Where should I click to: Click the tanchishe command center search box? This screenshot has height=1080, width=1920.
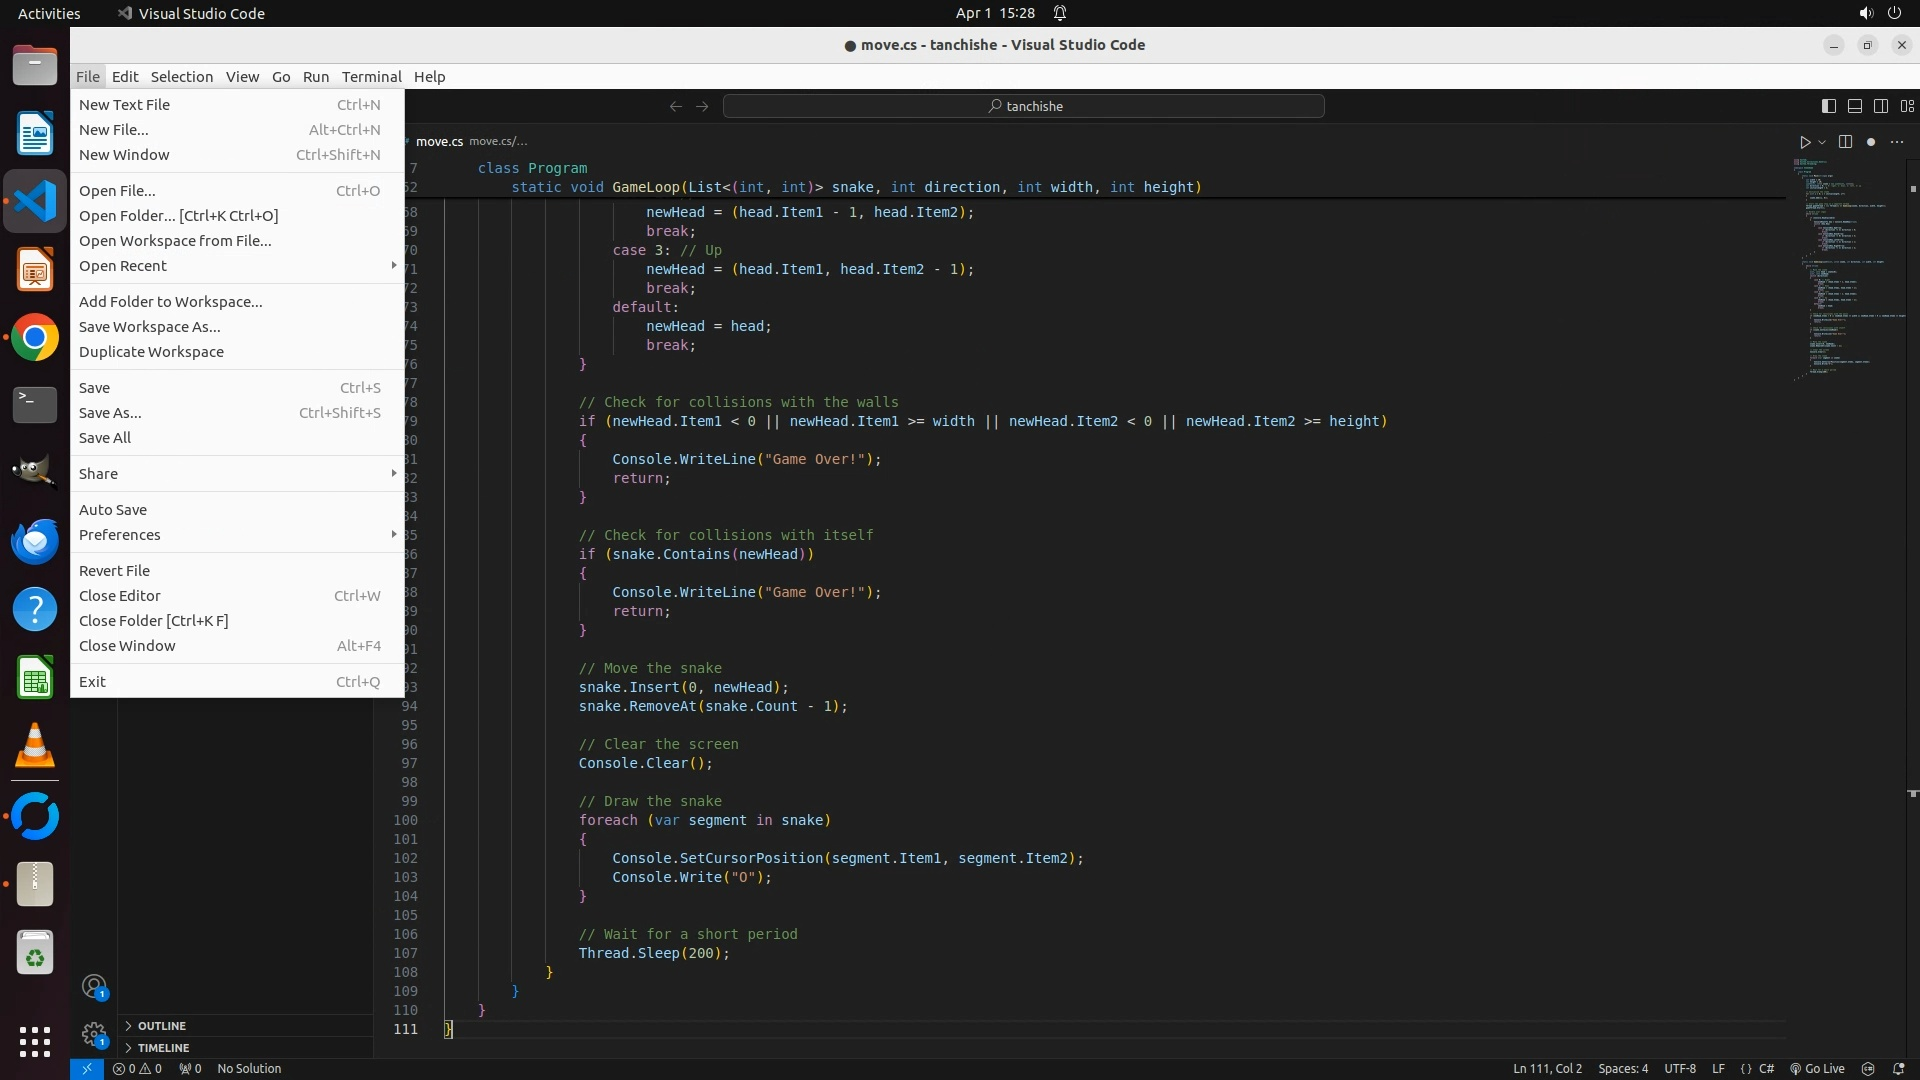1023,106
